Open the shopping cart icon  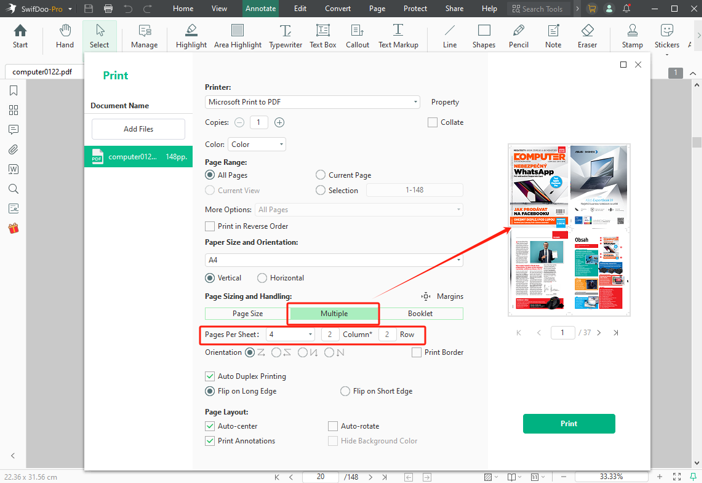pyautogui.click(x=591, y=9)
